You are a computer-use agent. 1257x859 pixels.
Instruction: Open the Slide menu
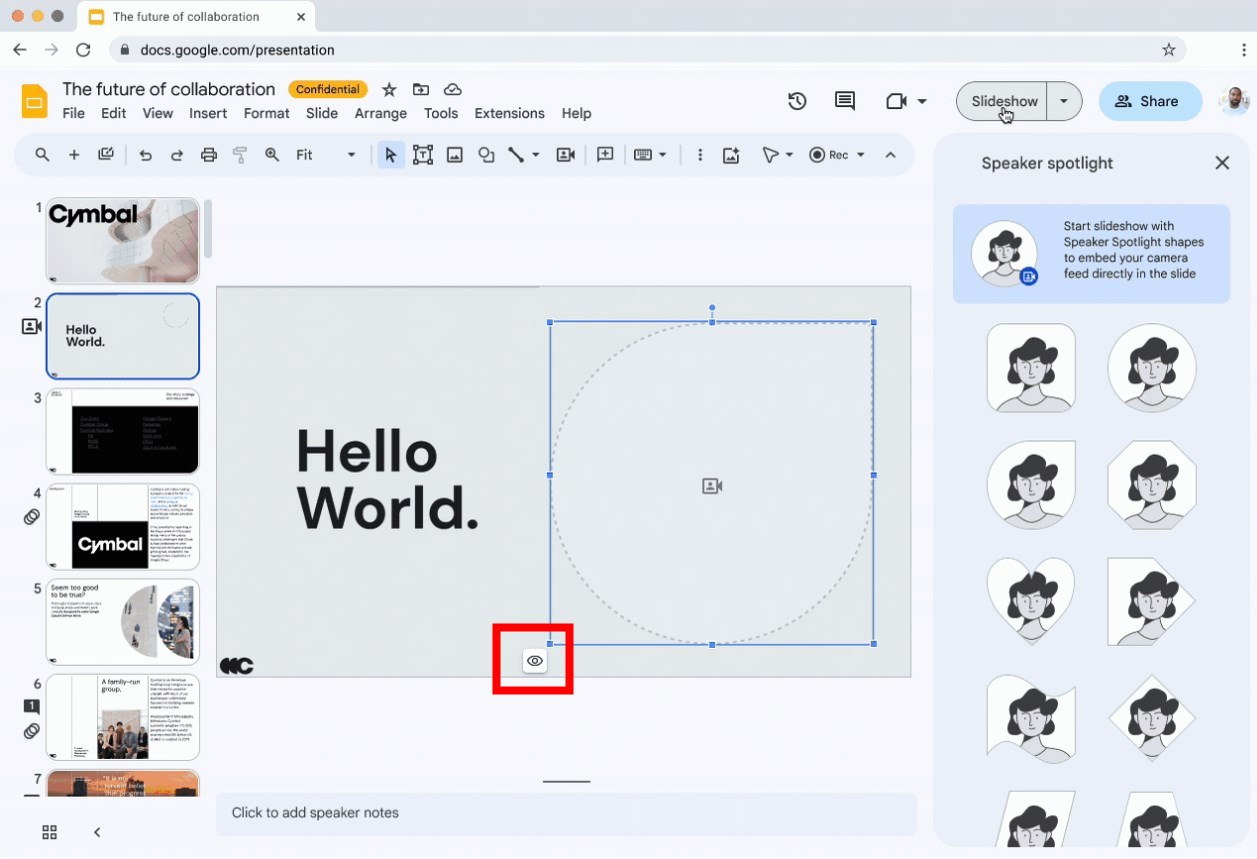pyautogui.click(x=322, y=113)
